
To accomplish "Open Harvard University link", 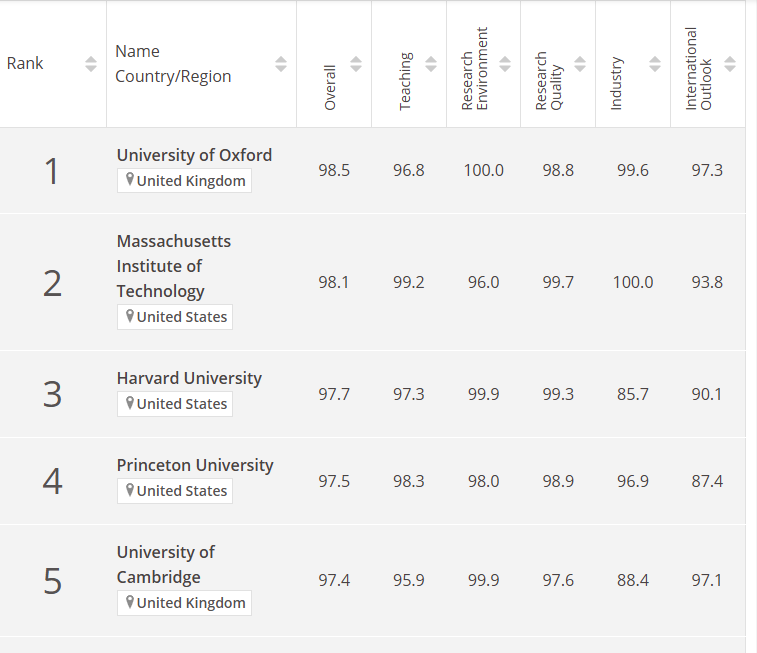I will click(189, 378).
